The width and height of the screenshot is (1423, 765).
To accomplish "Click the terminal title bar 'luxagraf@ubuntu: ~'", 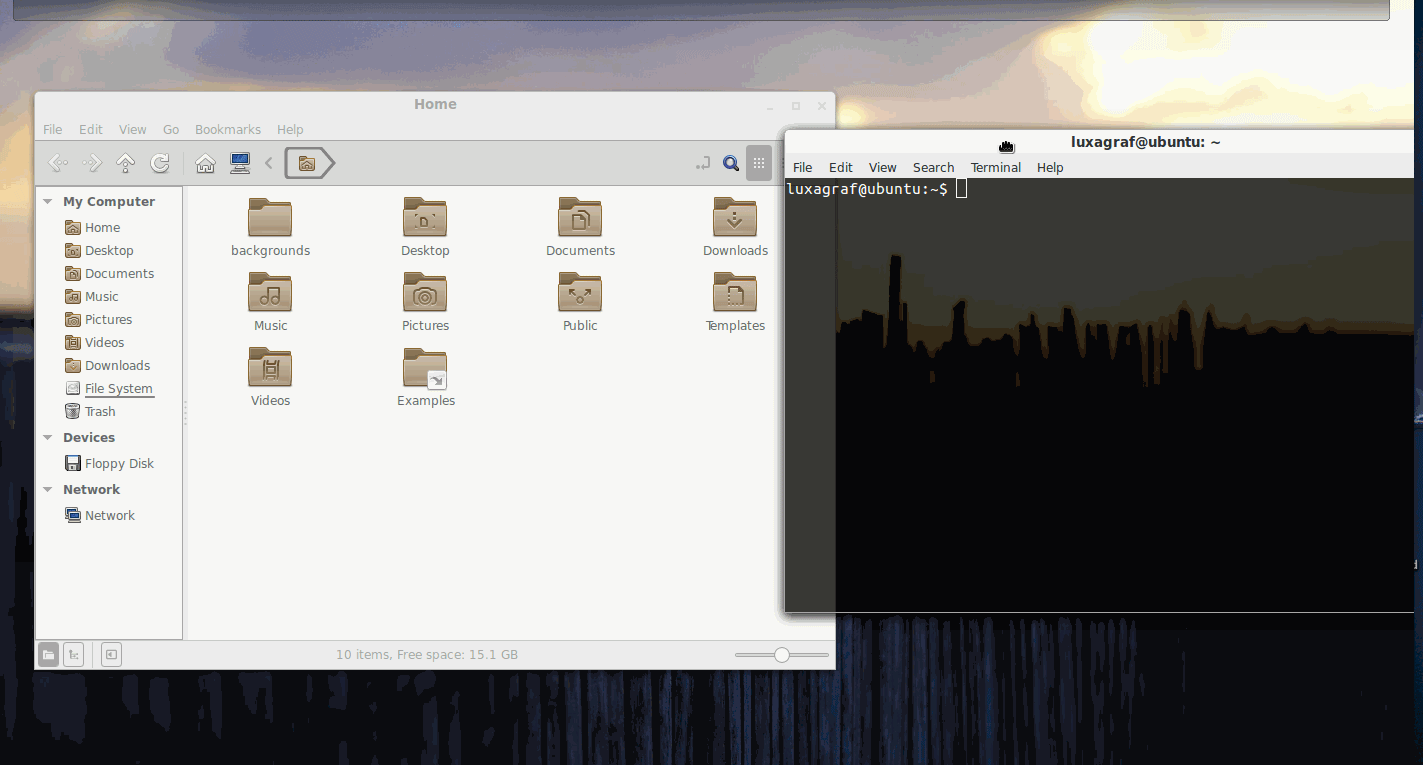I will (1146, 142).
